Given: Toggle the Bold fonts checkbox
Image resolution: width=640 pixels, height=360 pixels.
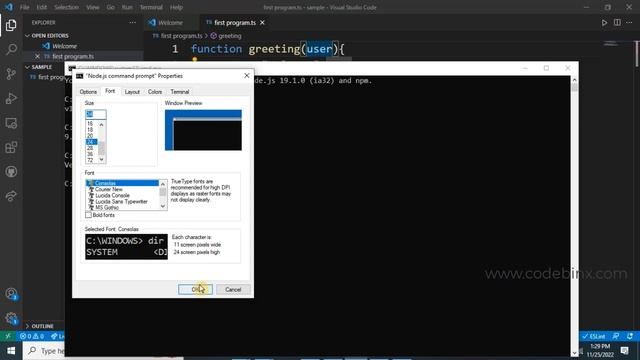Looking at the screenshot, I should tap(88, 215).
